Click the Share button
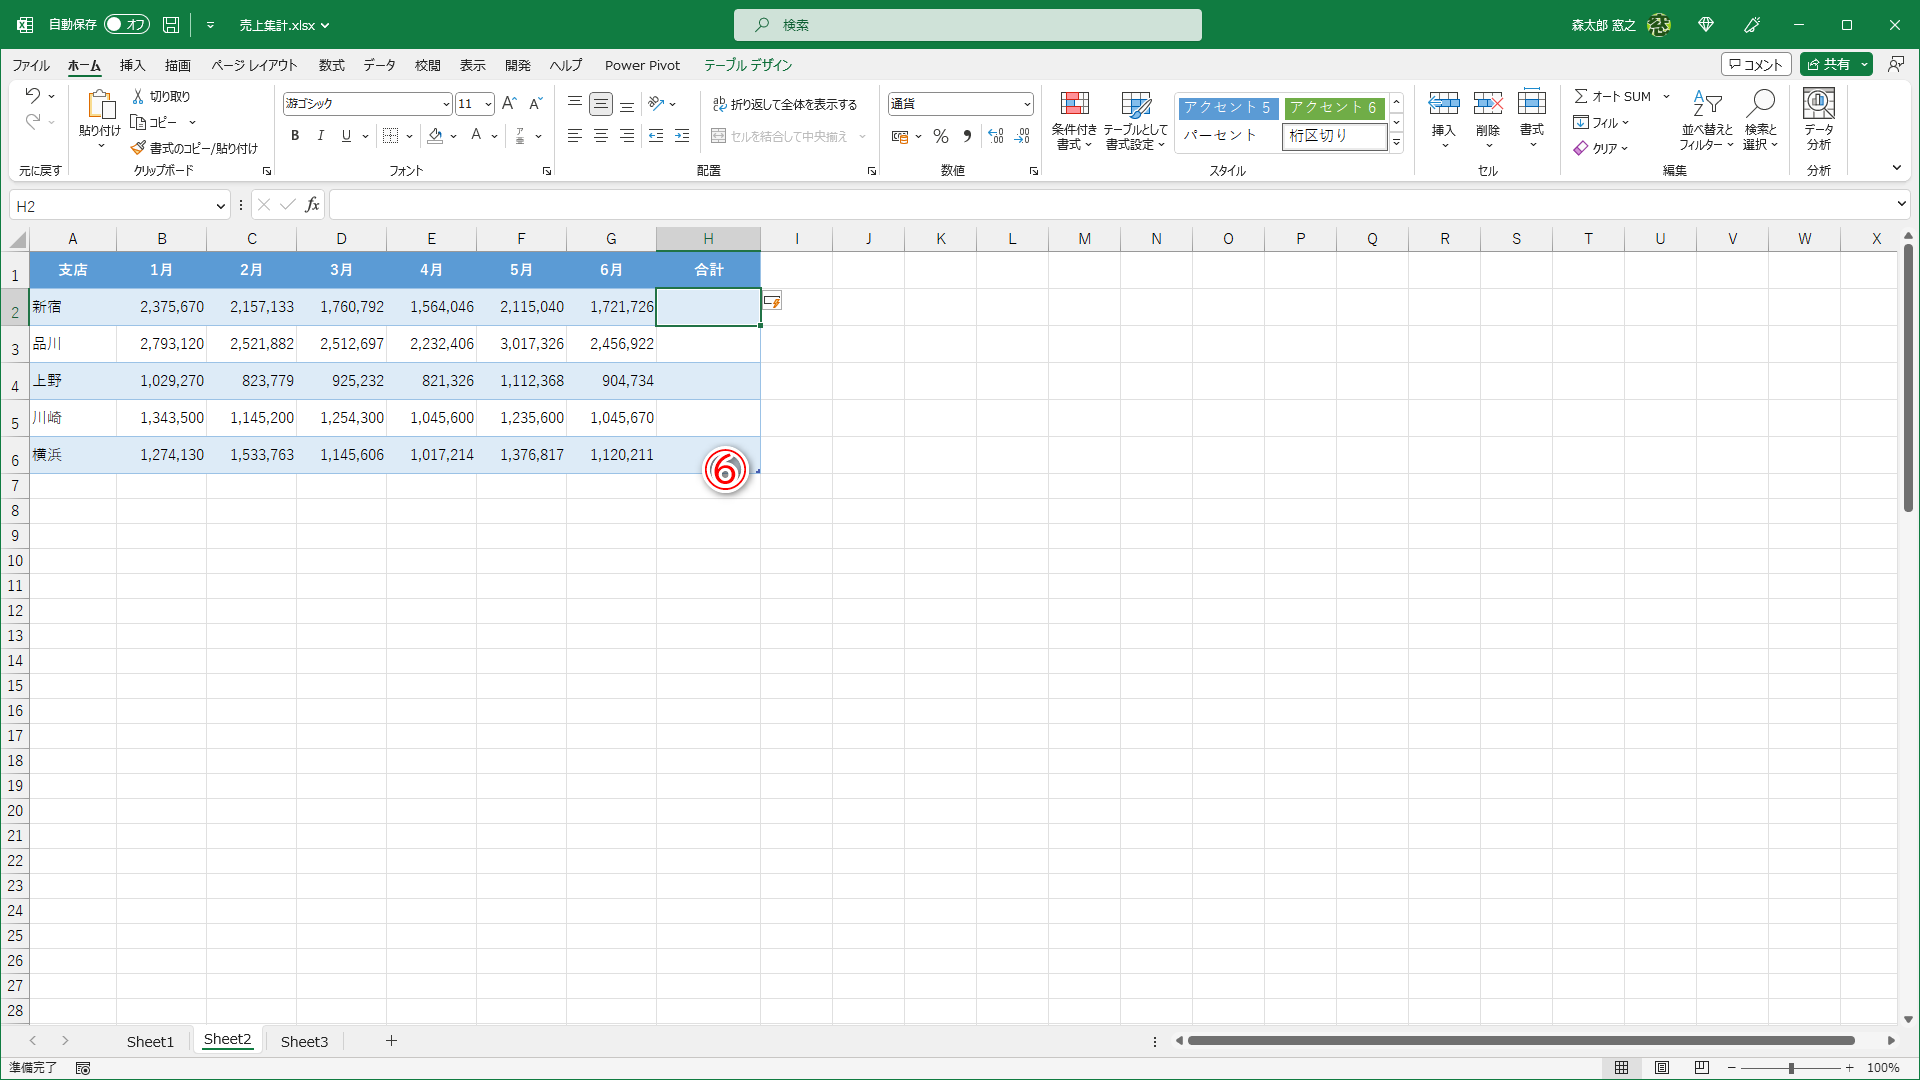Screen dimensions: 1920x1080 (x=1829, y=64)
